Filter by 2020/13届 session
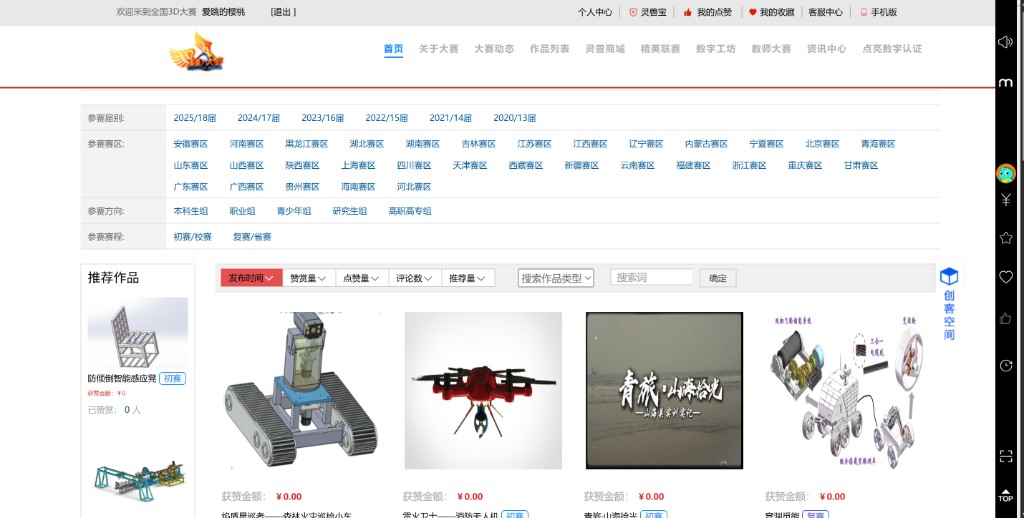1024x518 pixels. [x=515, y=118]
